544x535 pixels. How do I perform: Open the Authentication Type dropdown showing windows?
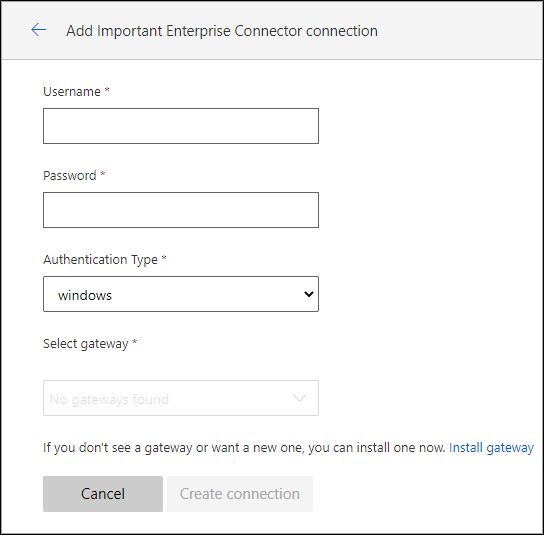(181, 294)
